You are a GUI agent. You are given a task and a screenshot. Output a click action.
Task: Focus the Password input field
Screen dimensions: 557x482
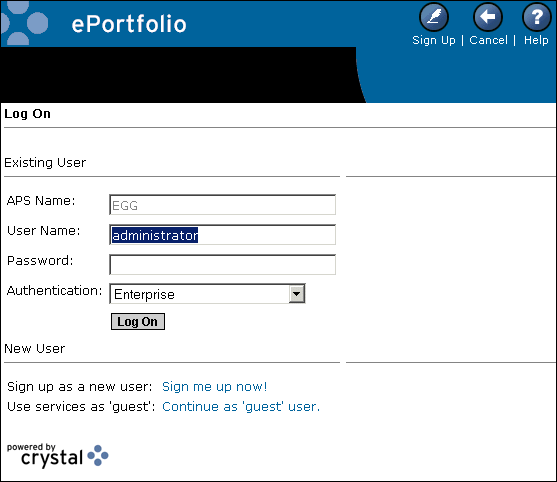pyautogui.click(x=222, y=264)
